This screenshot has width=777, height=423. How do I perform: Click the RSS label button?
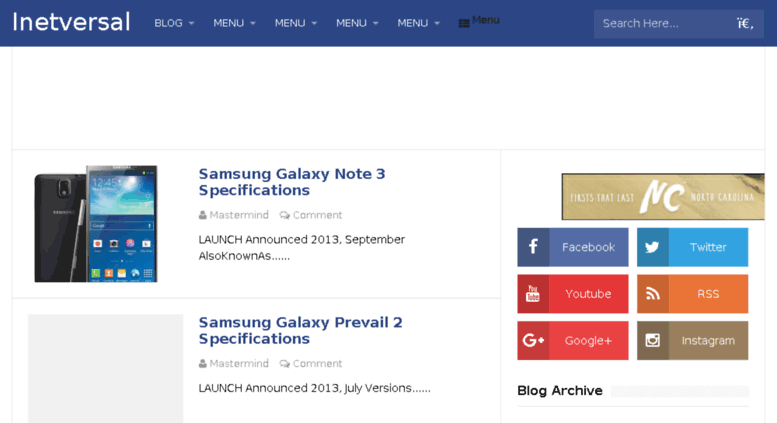[x=708, y=294]
